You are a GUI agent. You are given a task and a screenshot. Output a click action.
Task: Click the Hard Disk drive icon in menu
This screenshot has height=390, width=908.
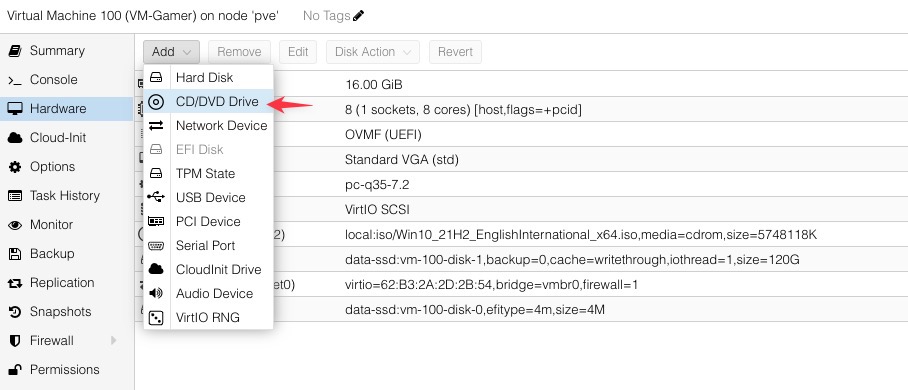pos(156,78)
